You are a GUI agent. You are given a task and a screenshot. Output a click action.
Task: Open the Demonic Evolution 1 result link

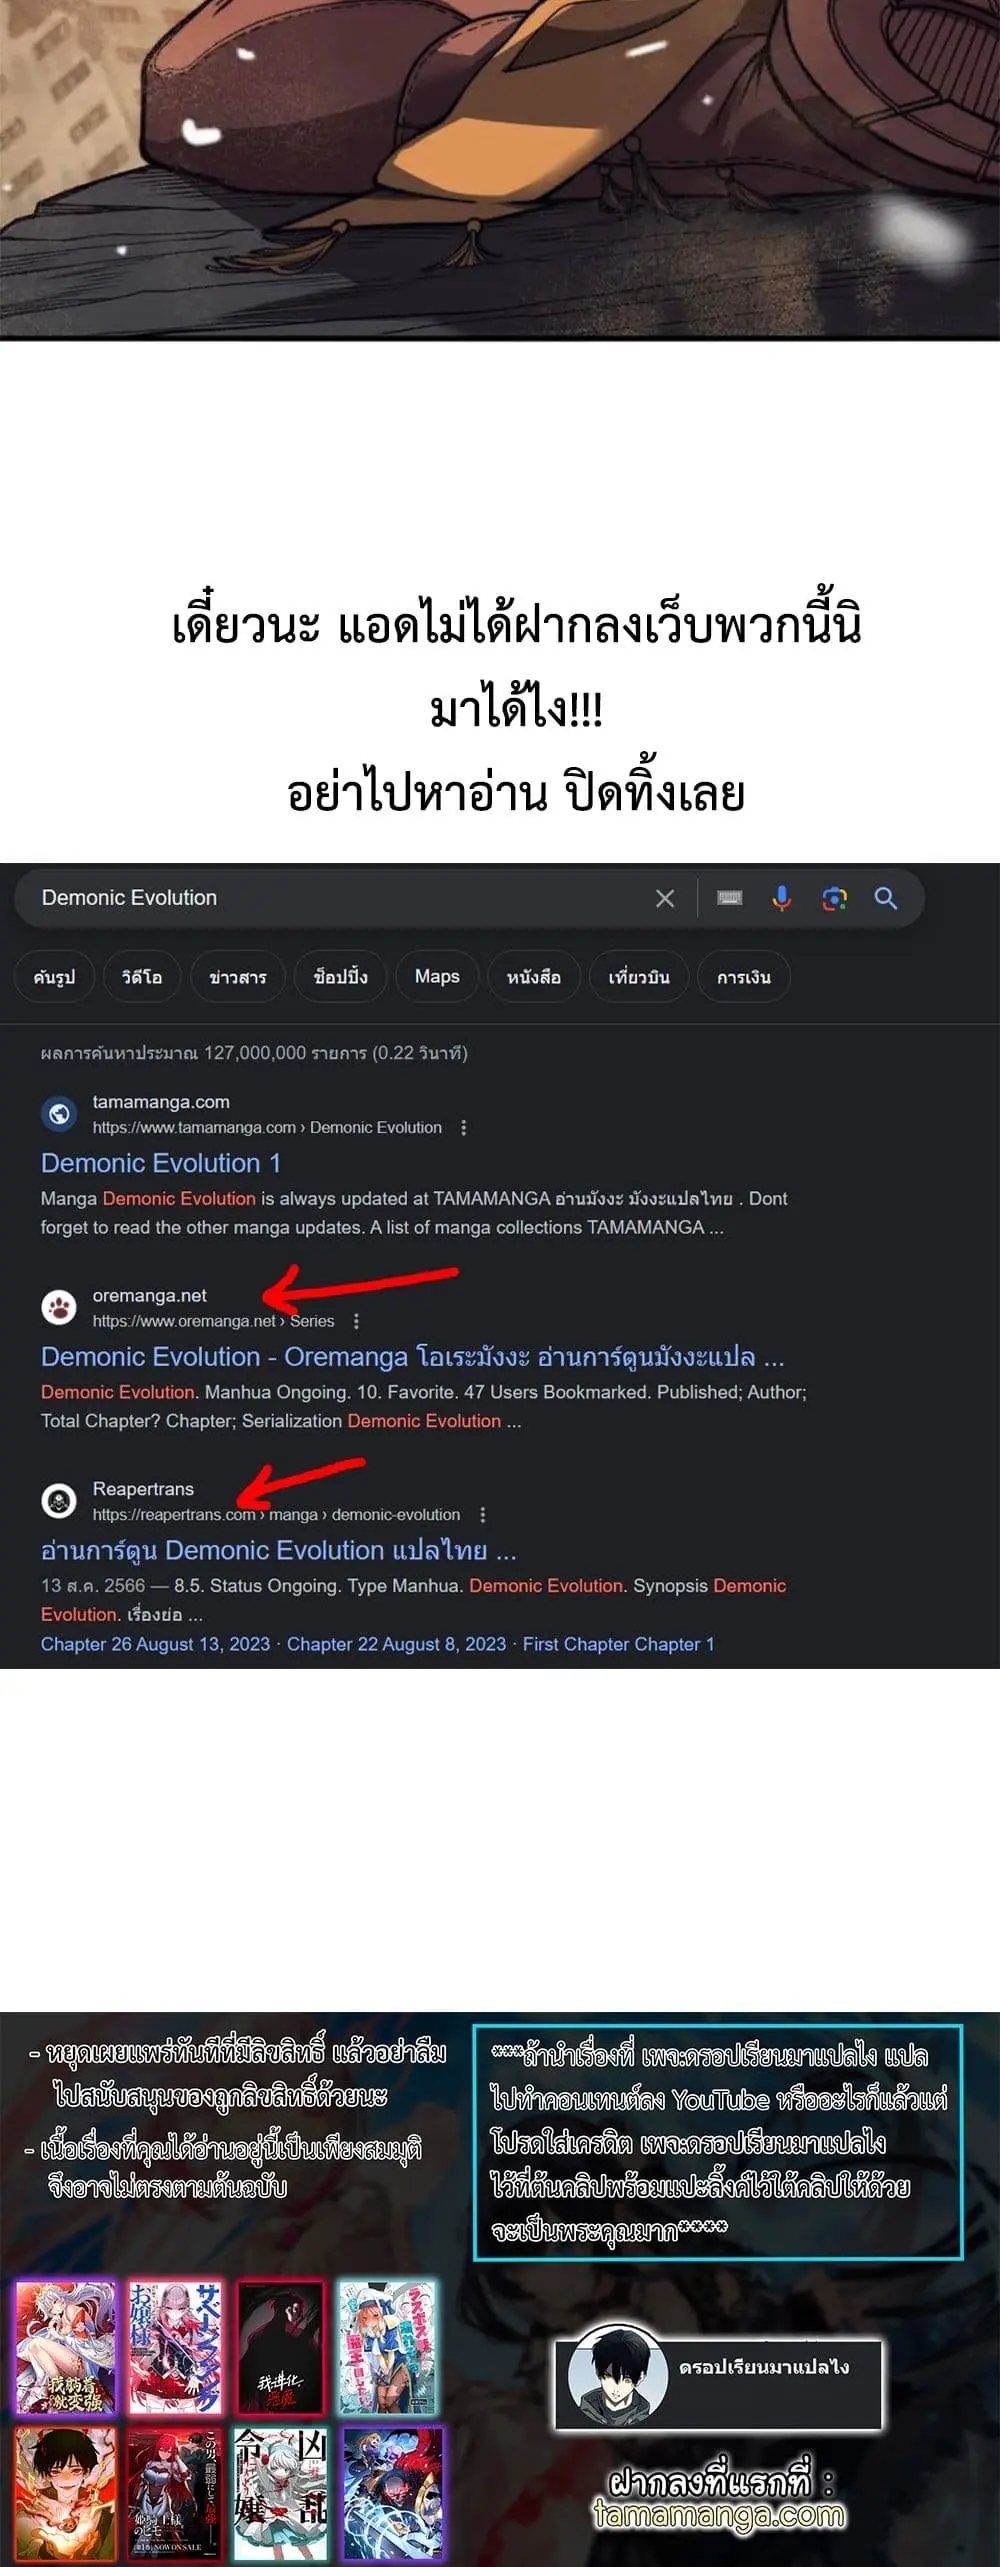point(161,1163)
